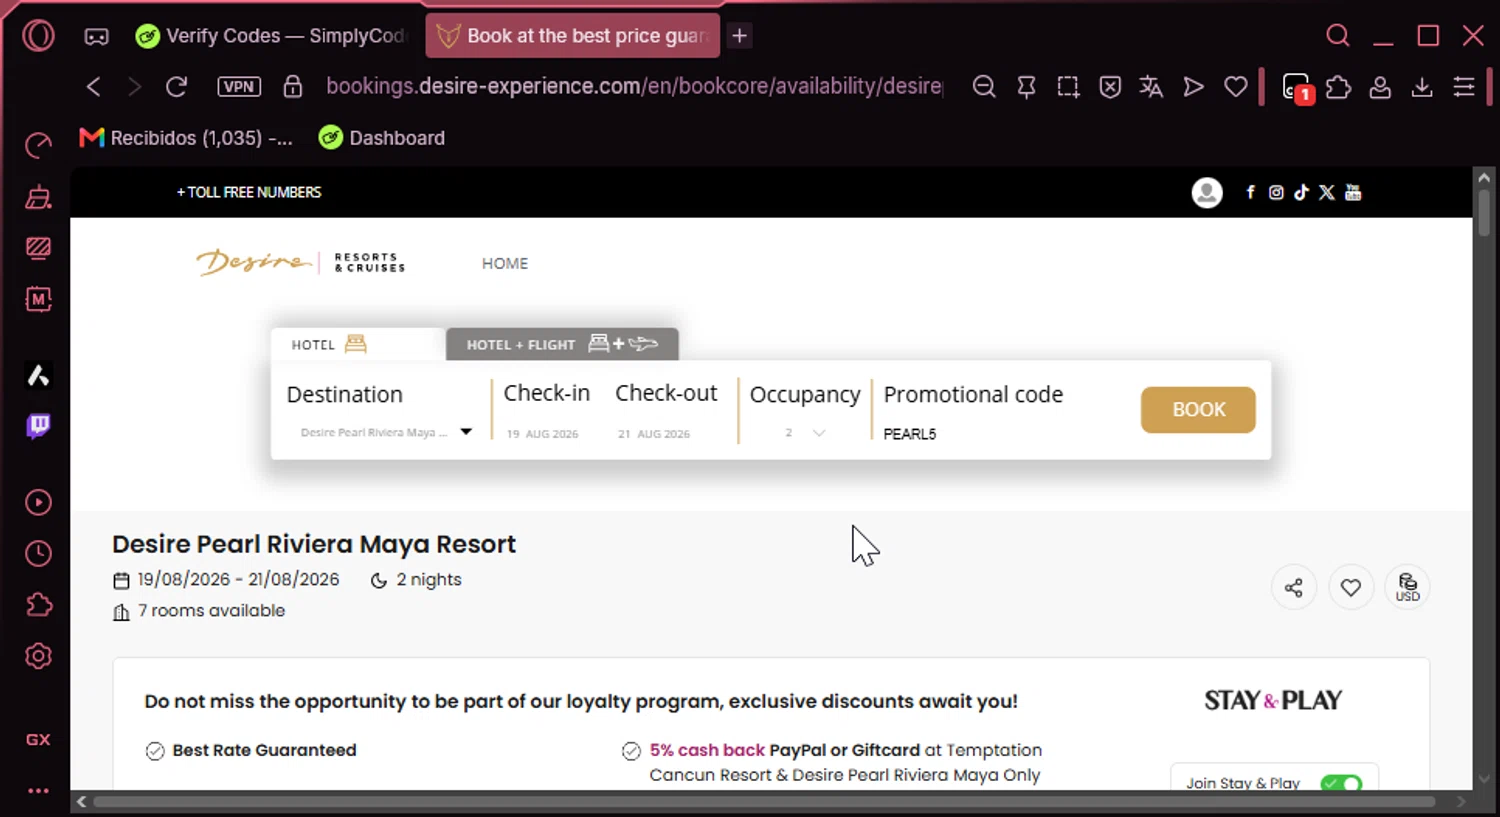
Task: Open the GX Cleaner sidebar icon
Action: (x=38, y=197)
